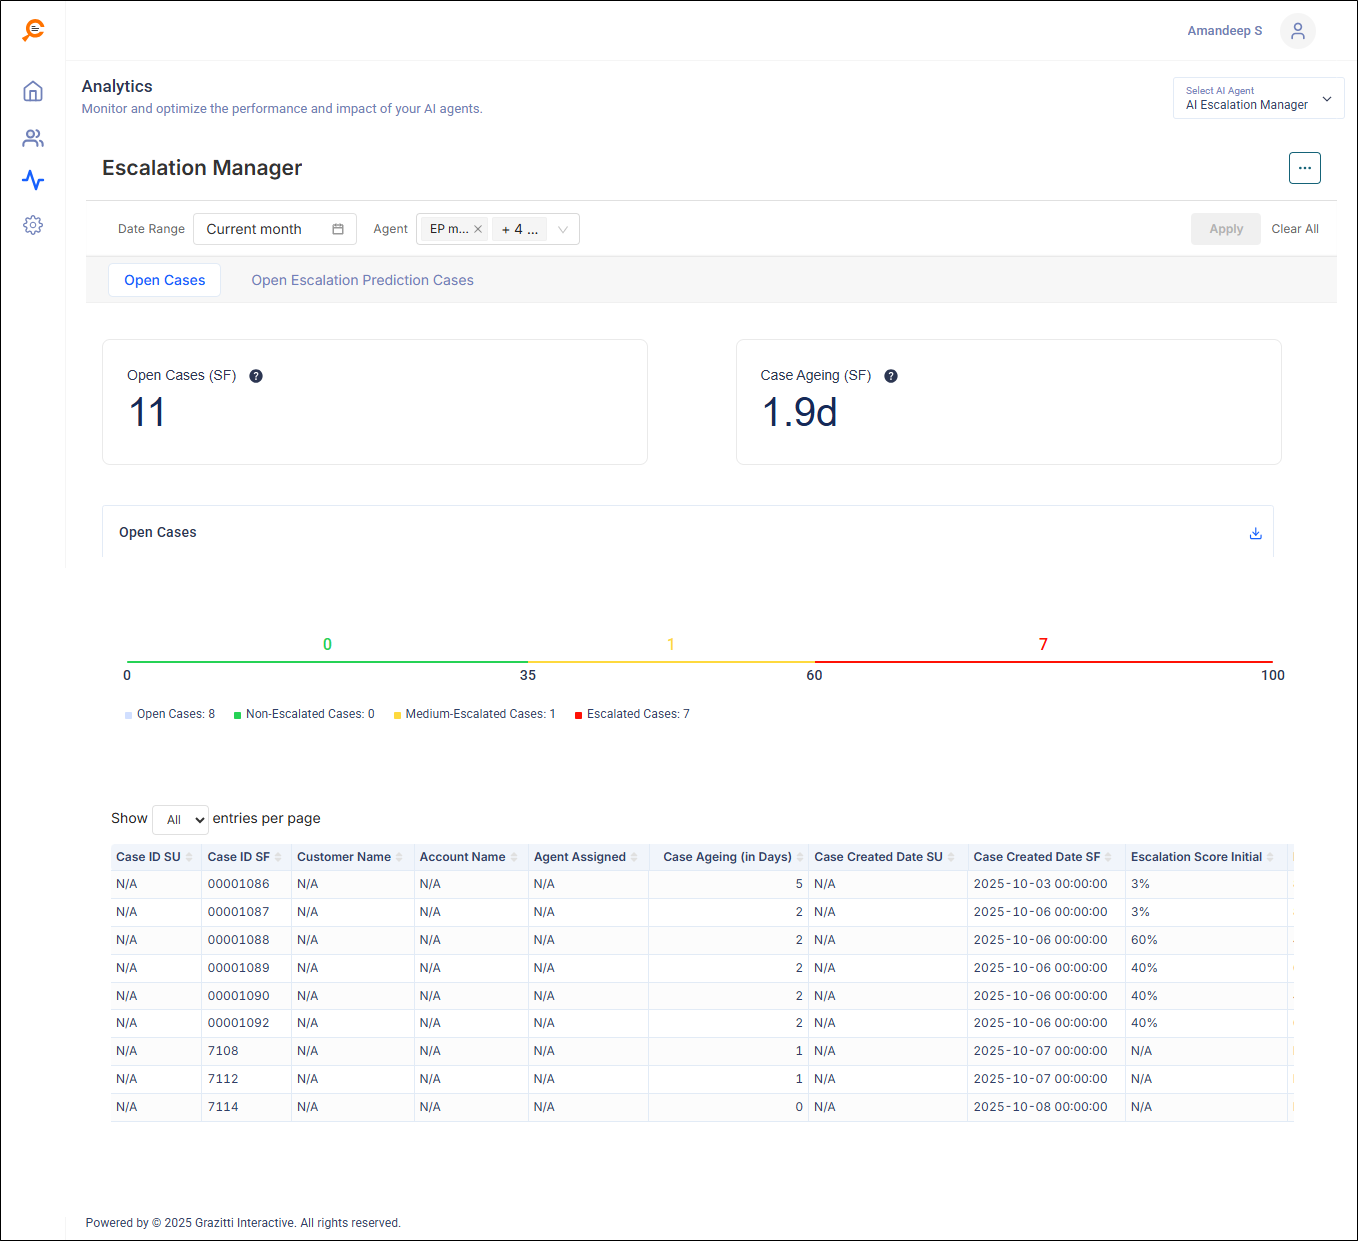The width and height of the screenshot is (1358, 1241).
Task: Open the three-dot more options button
Action: tap(1304, 168)
